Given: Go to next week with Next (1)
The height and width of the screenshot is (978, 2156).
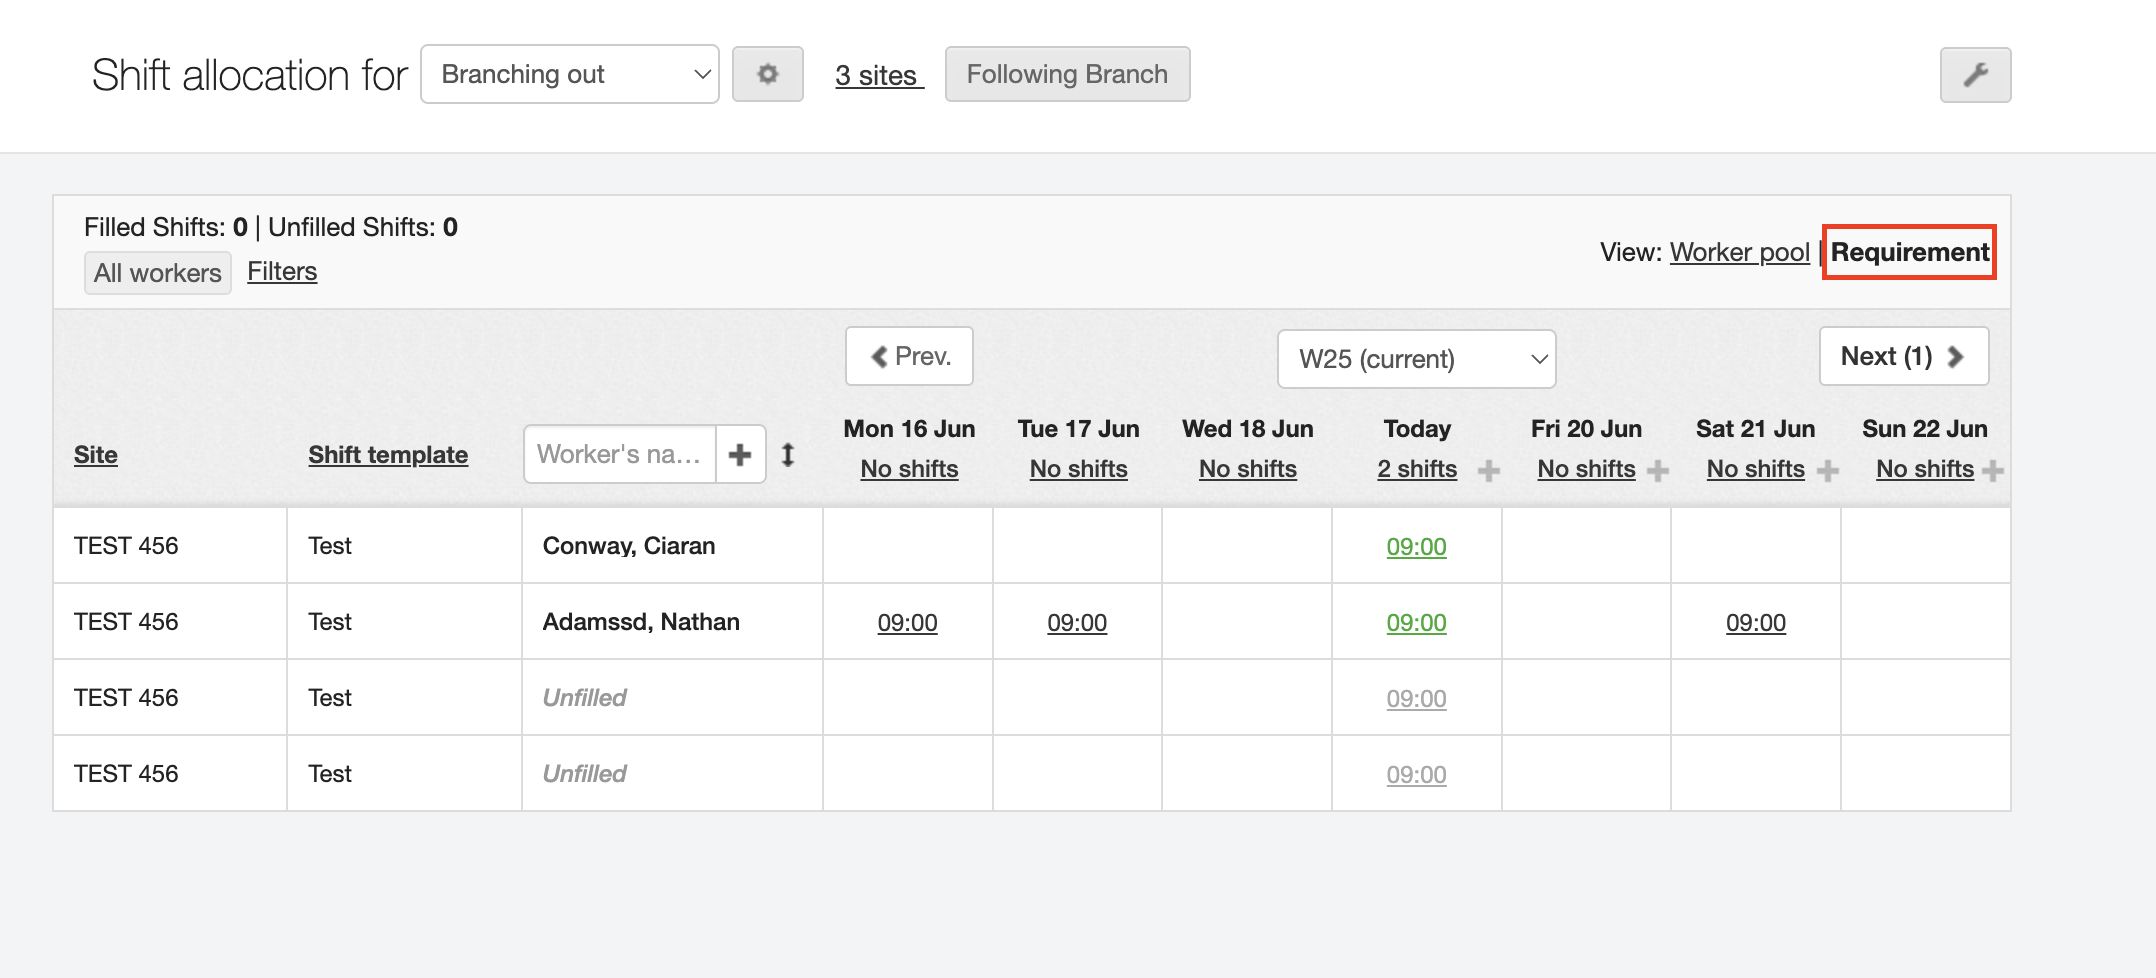Looking at the screenshot, I should [x=1903, y=357].
